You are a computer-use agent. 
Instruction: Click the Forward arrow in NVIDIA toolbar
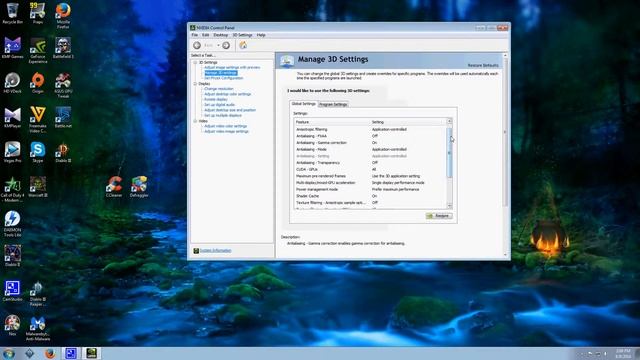(226, 45)
